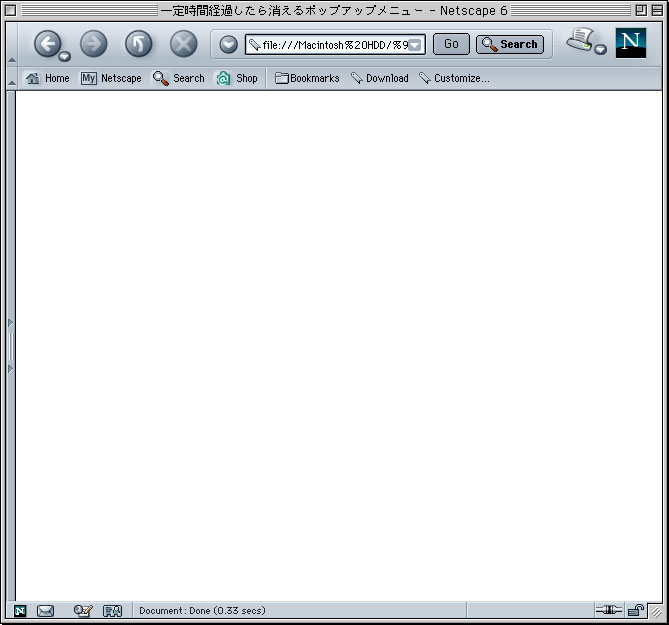
Task: Expand the URL history dropdown arrow
Action: point(415,45)
